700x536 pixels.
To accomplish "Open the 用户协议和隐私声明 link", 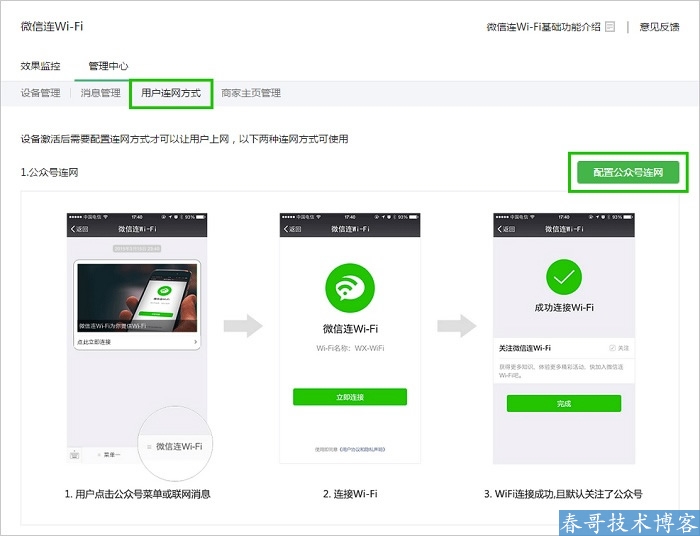I will point(362,449).
